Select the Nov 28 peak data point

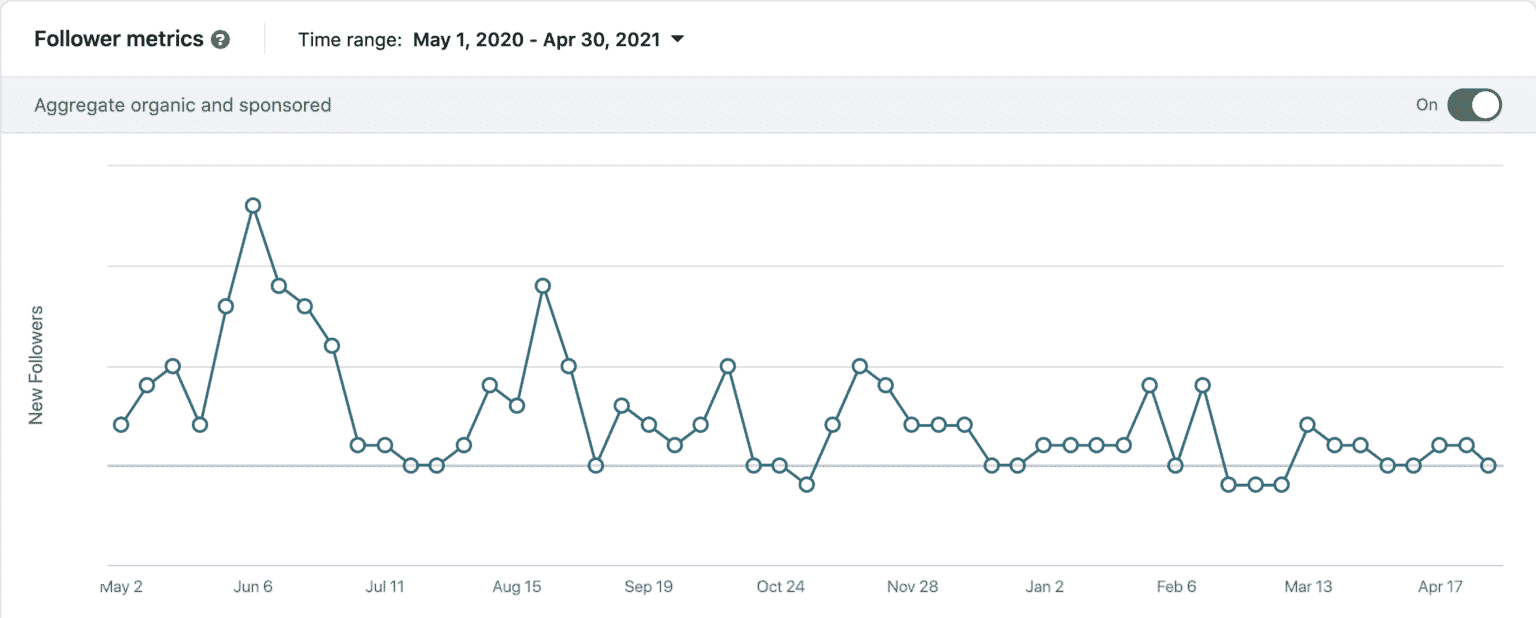pyautogui.click(x=861, y=366)
